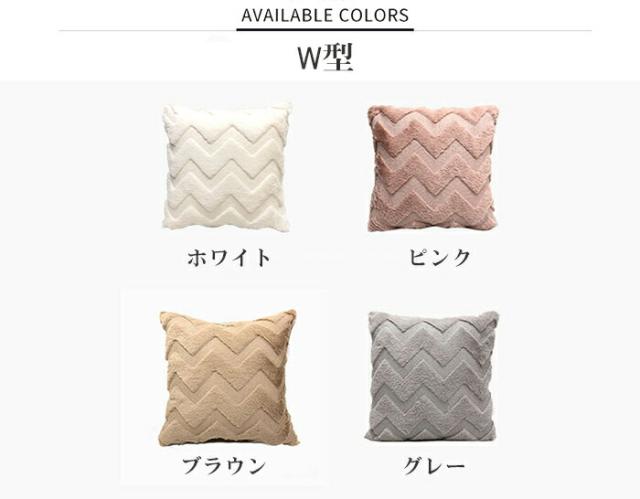Click the thin gray divider line under heading
Image resolution: width=640 pixels, height=499 pixels.
[x=325, y=30]
